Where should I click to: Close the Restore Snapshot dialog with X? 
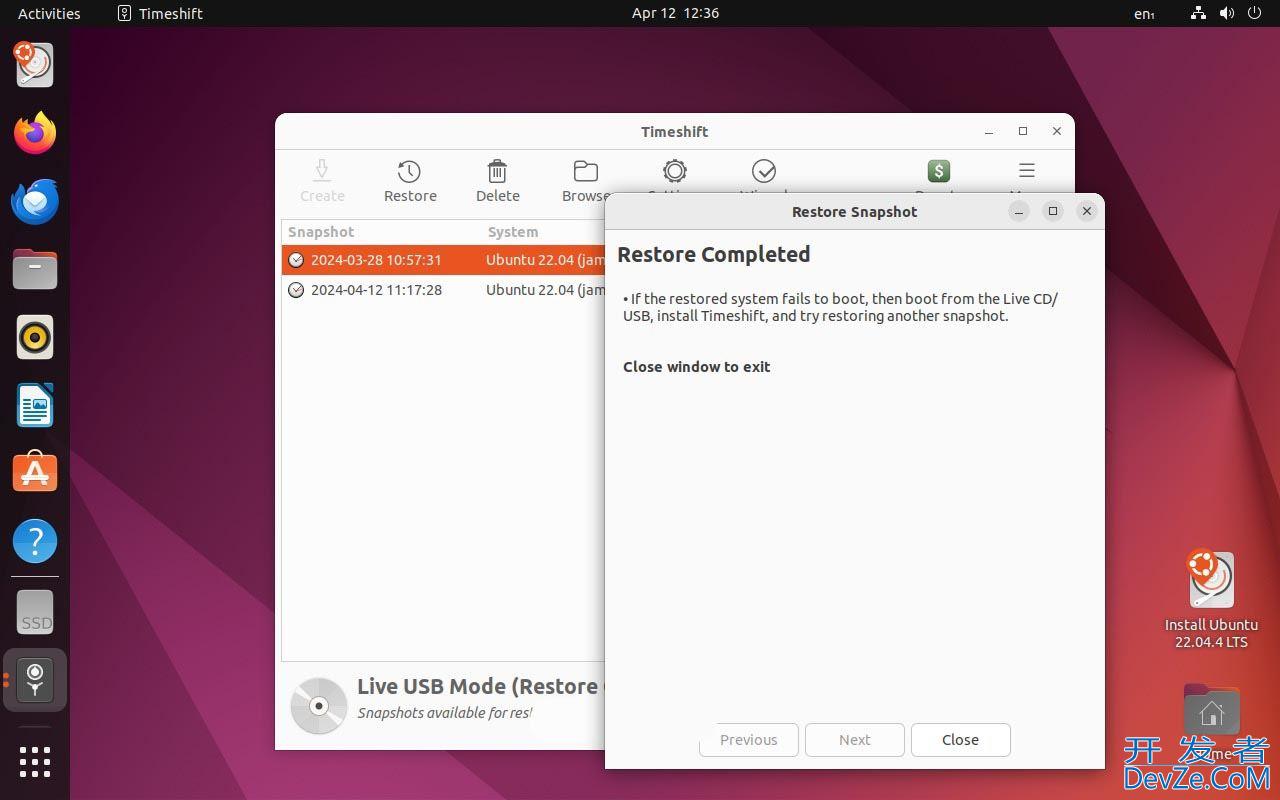tap(1087, 211)
